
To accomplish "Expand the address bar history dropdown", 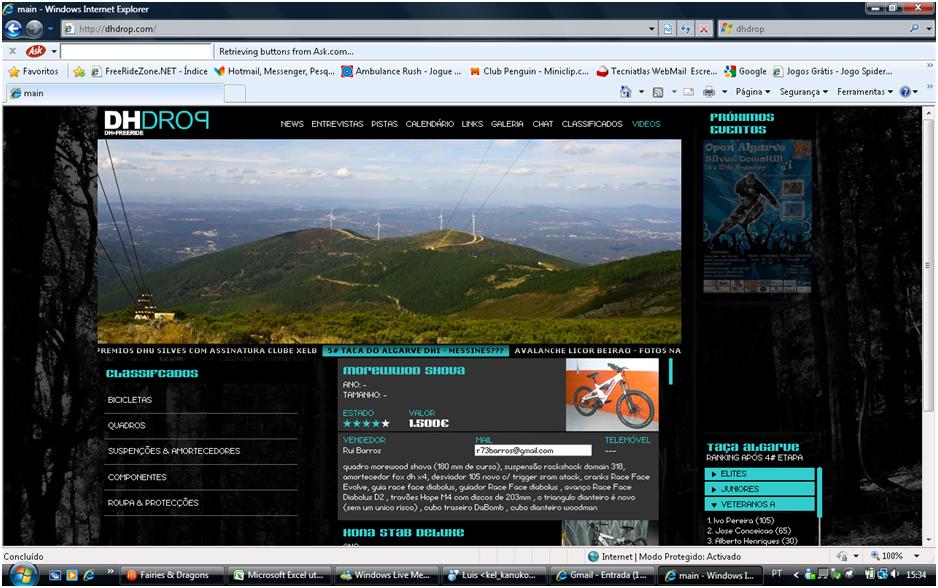I will pos(651,28).
